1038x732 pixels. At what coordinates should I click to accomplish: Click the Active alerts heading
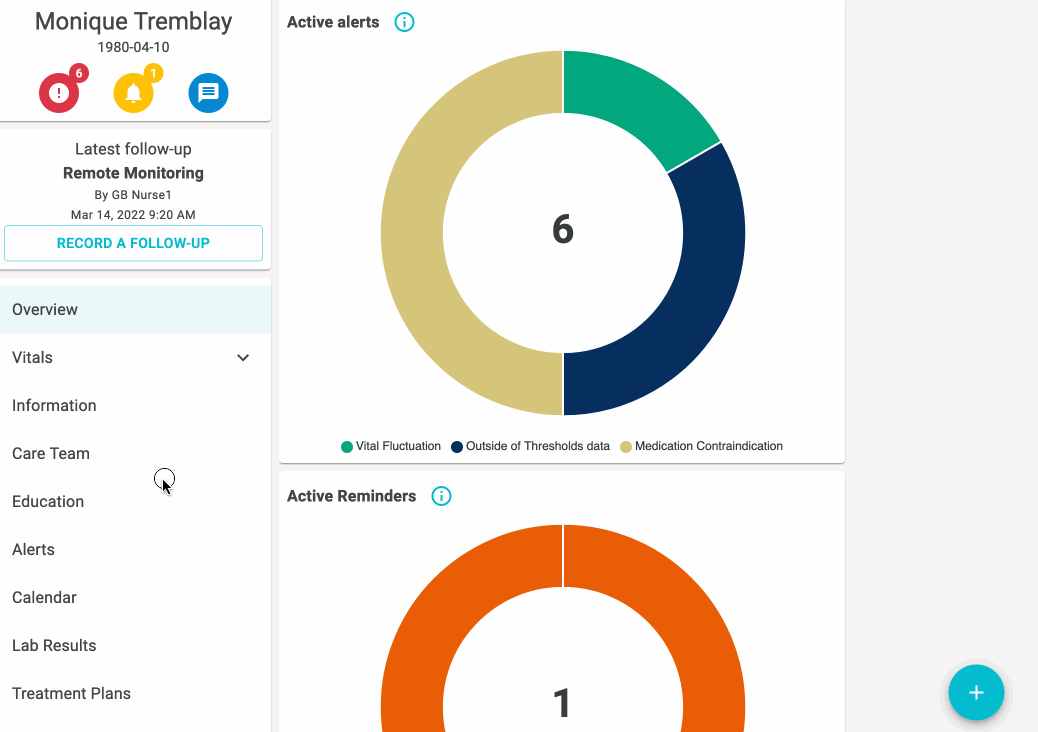point(333,22)
